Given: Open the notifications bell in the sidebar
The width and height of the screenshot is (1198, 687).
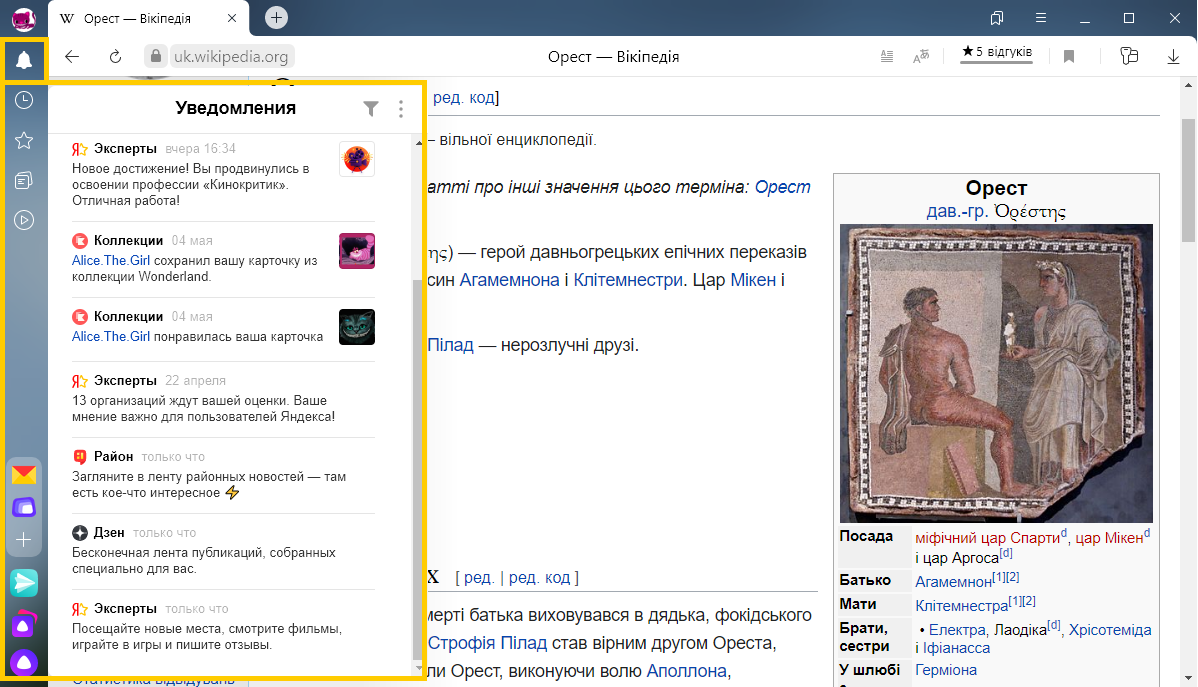Looking at the screenshot, I should click(x=24, y=60).
